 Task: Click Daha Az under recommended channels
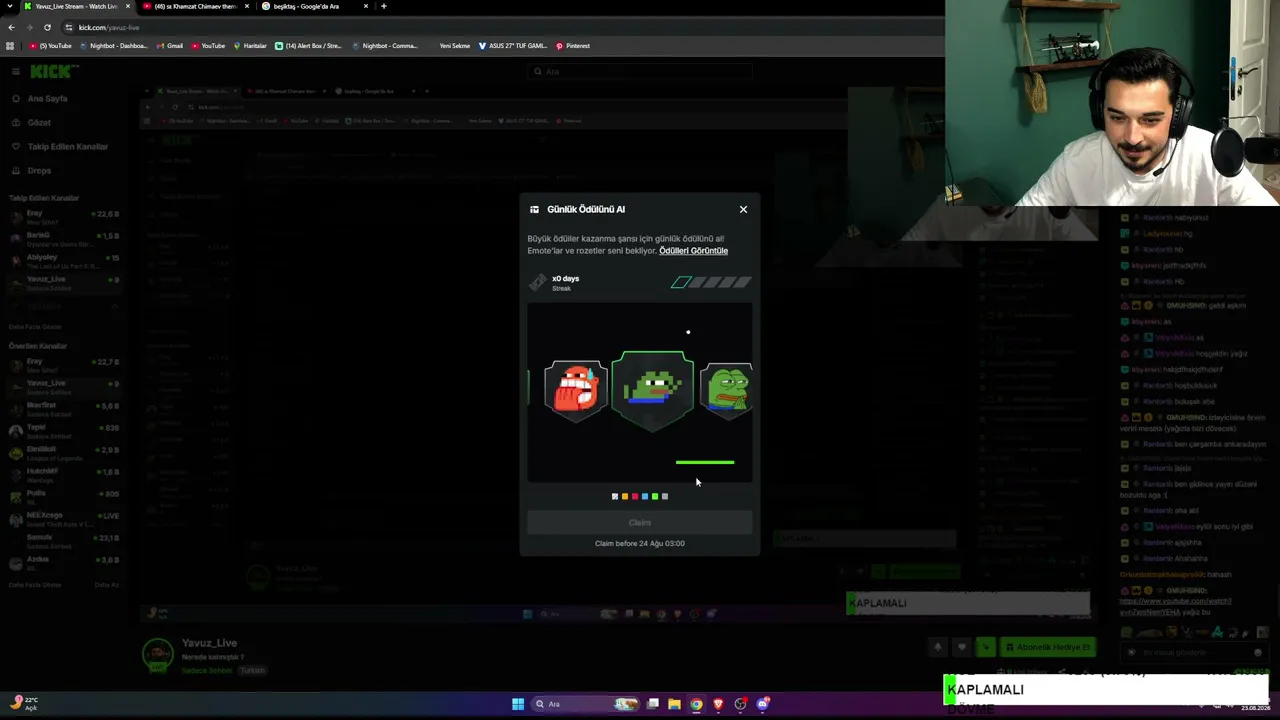106,585
